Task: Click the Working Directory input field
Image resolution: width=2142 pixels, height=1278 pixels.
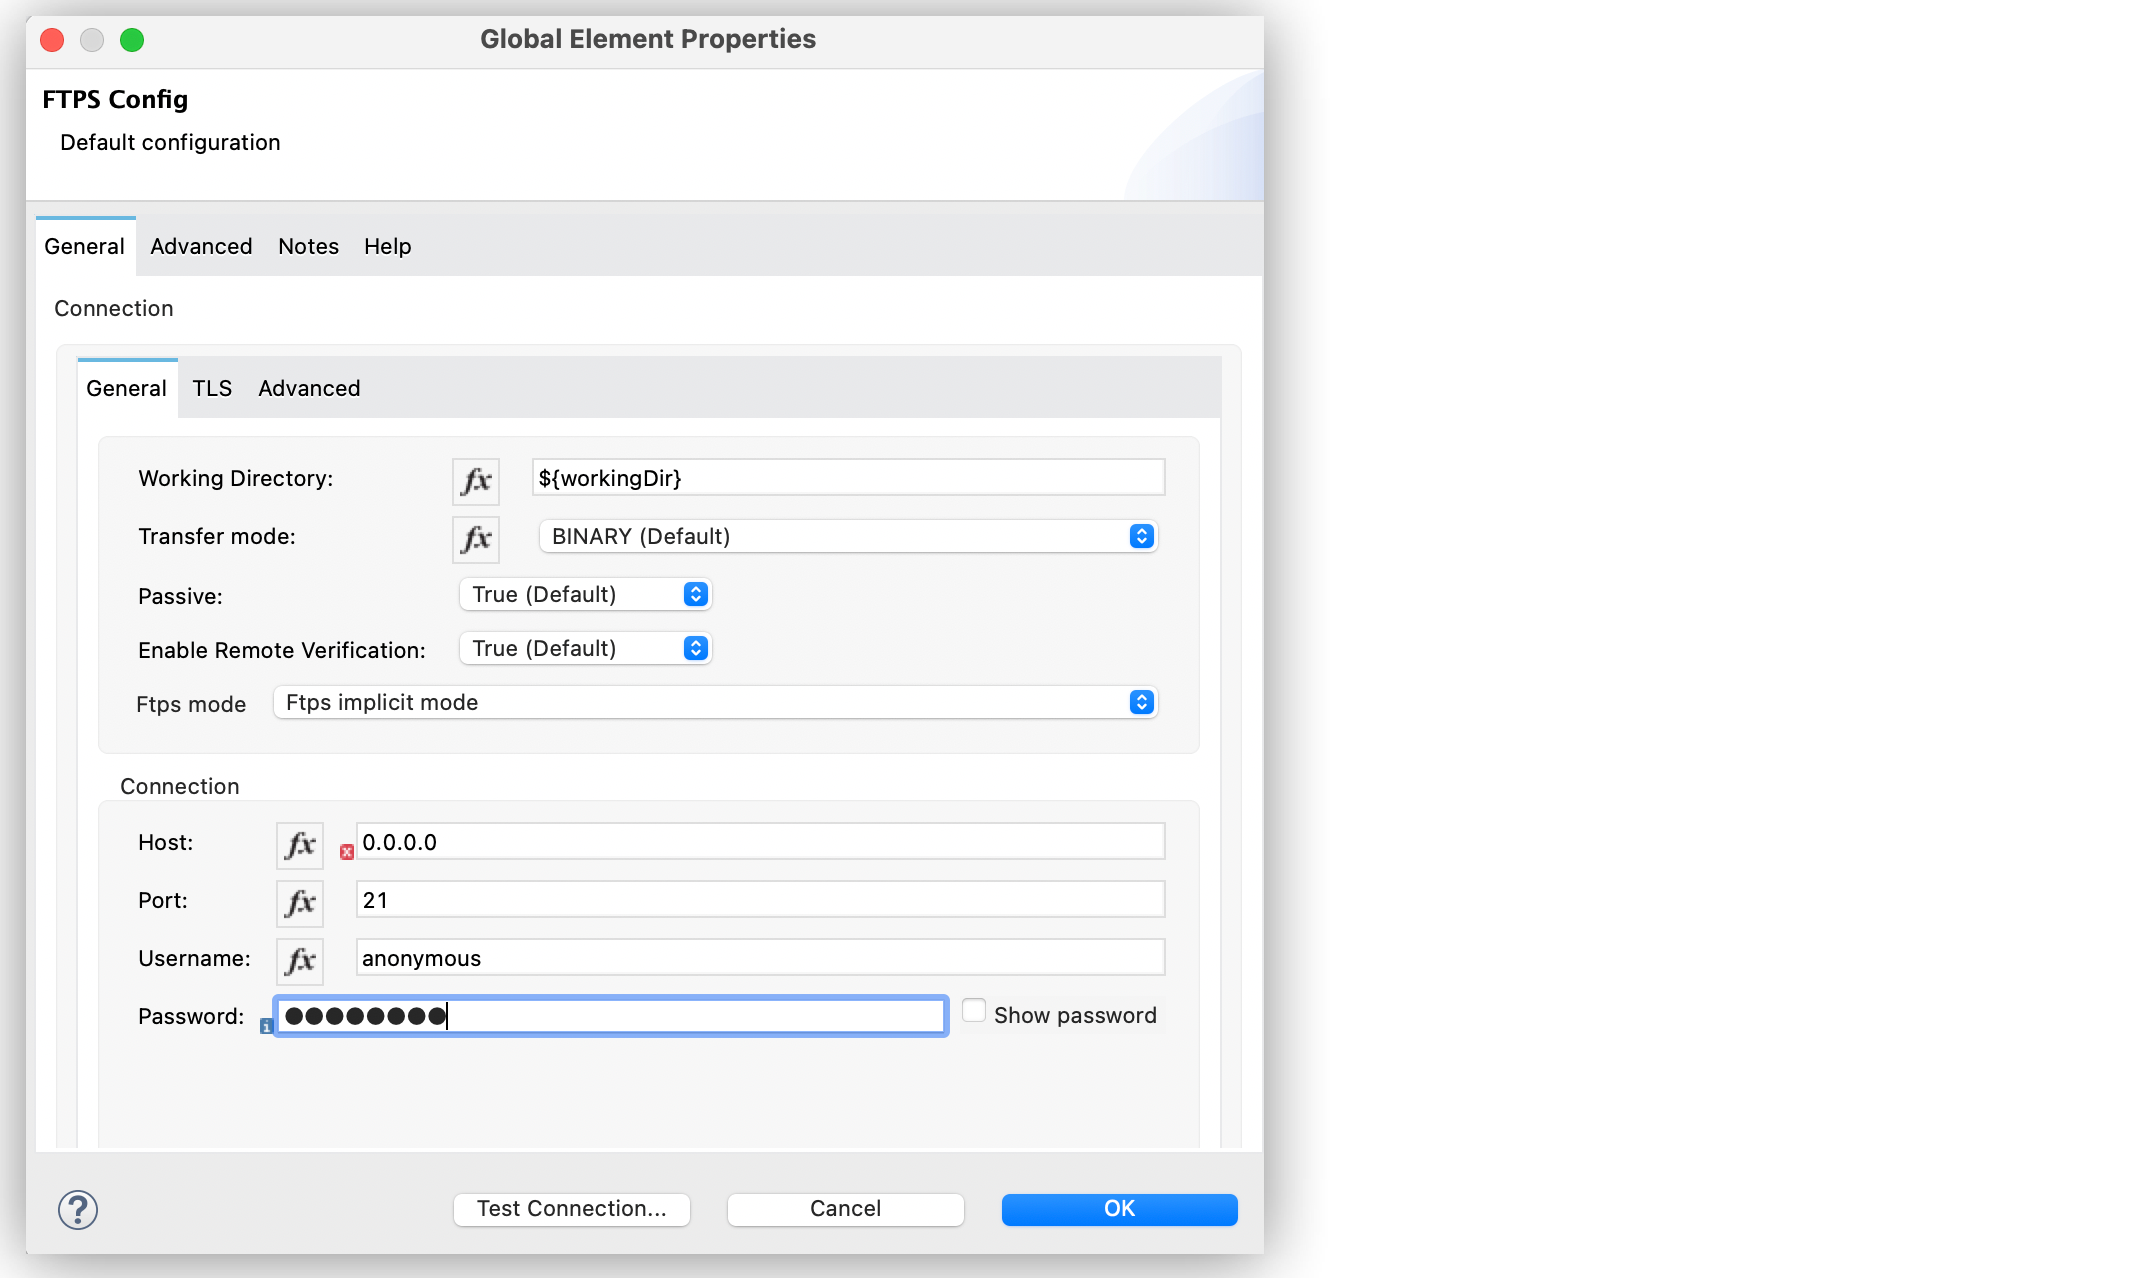Action: [x=849, y=478]
